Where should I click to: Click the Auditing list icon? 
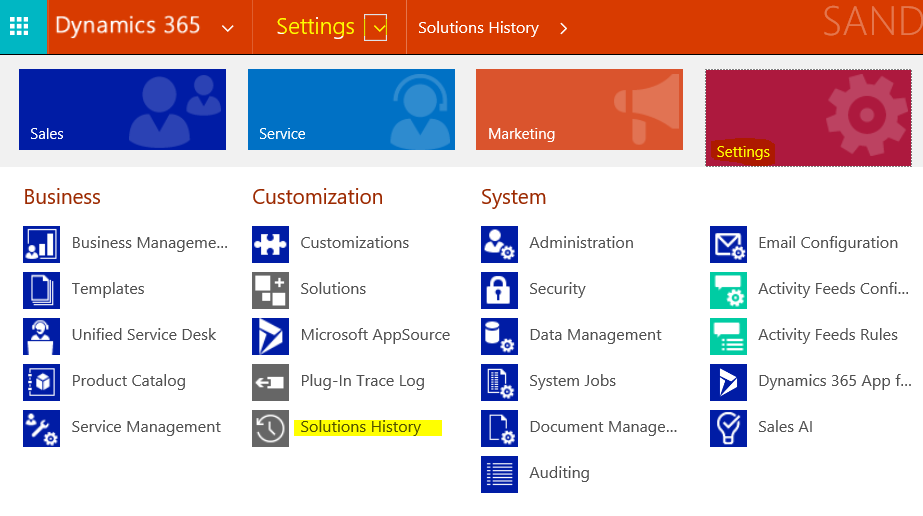[499, 474]
